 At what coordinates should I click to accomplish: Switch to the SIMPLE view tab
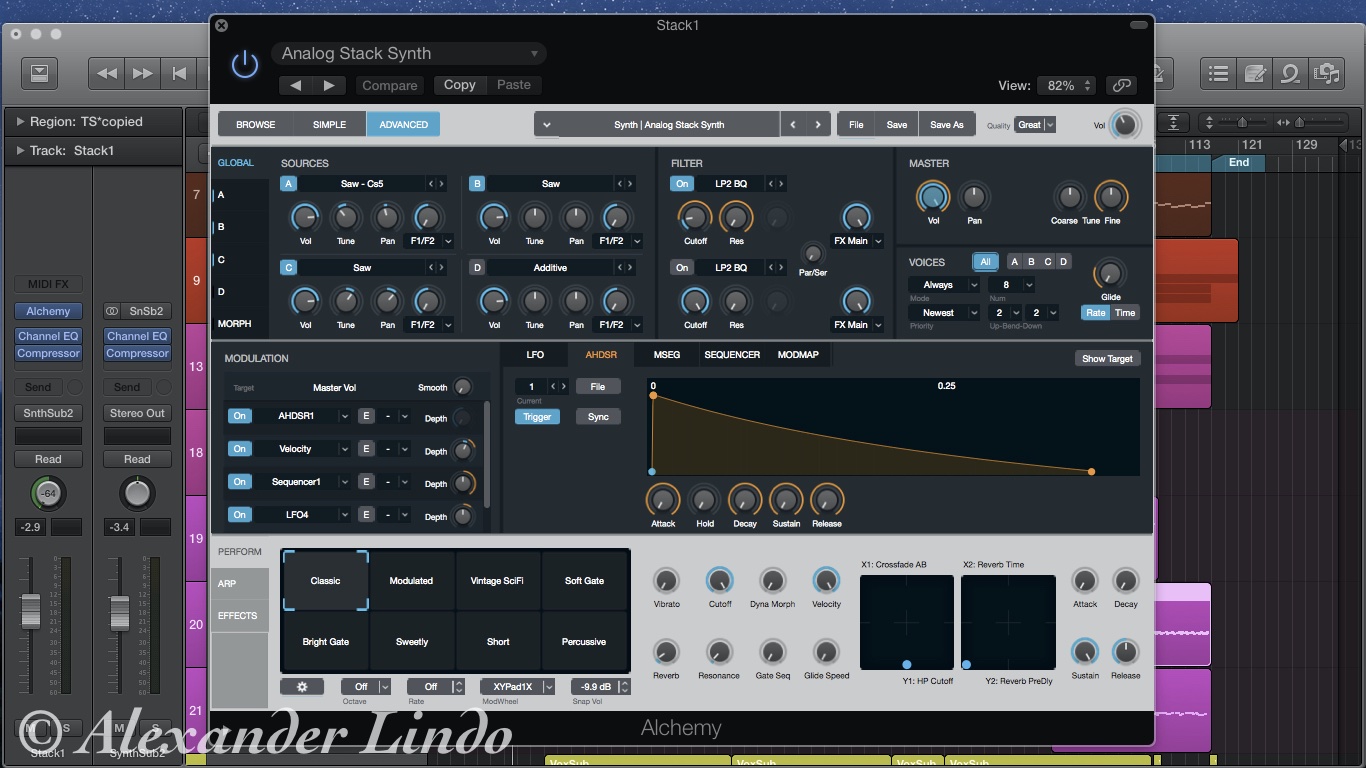(x=329, y=125)
